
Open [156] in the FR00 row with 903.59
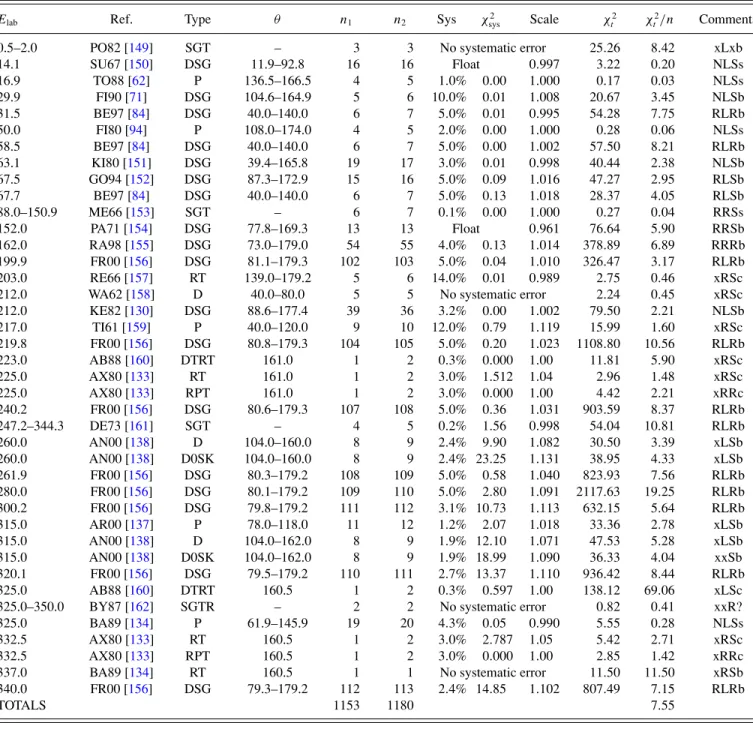click(138, 409)
